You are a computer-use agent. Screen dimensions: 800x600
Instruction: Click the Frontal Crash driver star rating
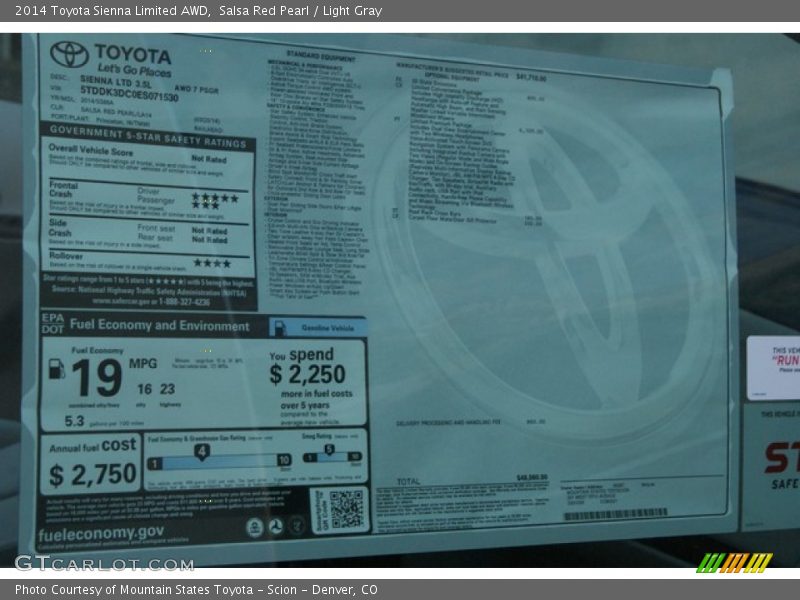pyautogui.click(x=215, y=197)
